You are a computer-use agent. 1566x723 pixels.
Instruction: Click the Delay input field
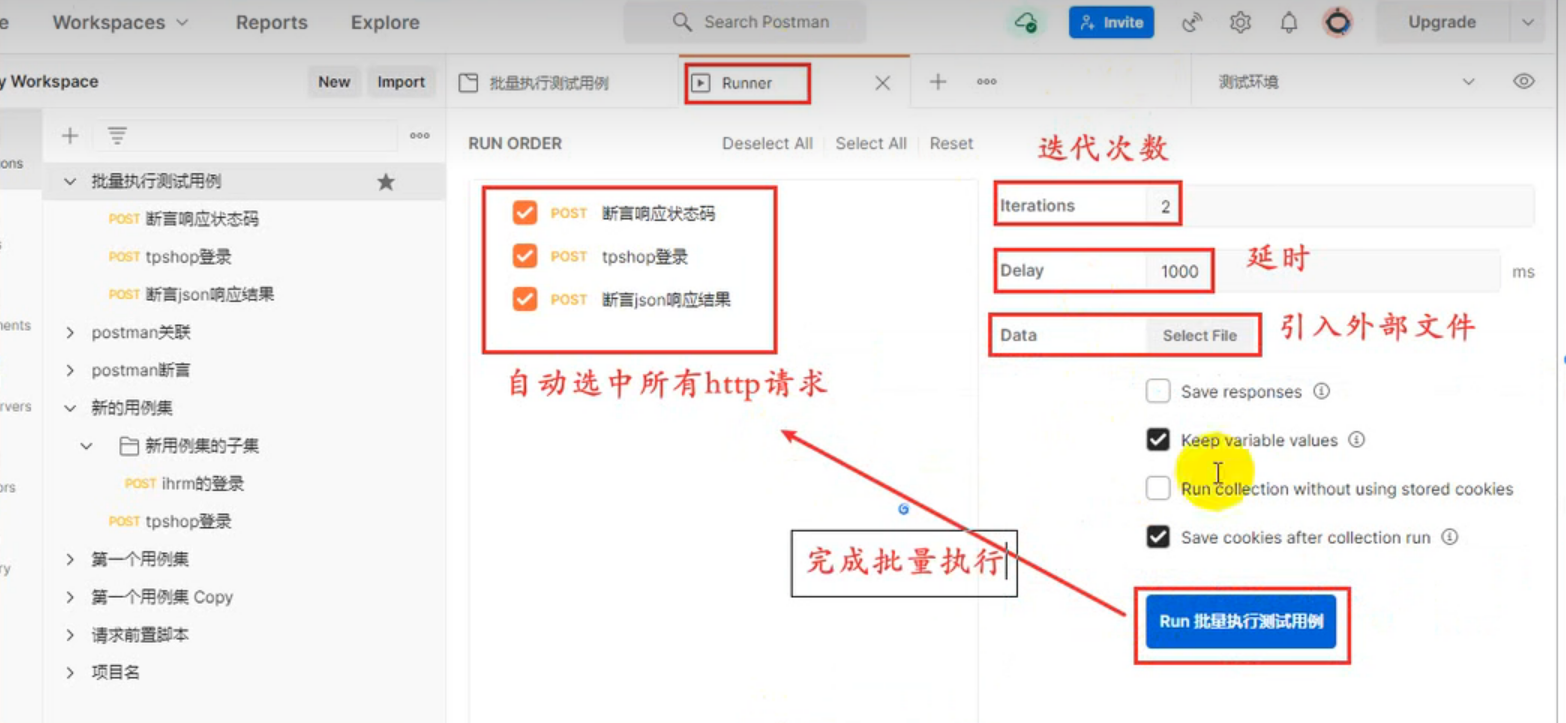(1323, 271)
